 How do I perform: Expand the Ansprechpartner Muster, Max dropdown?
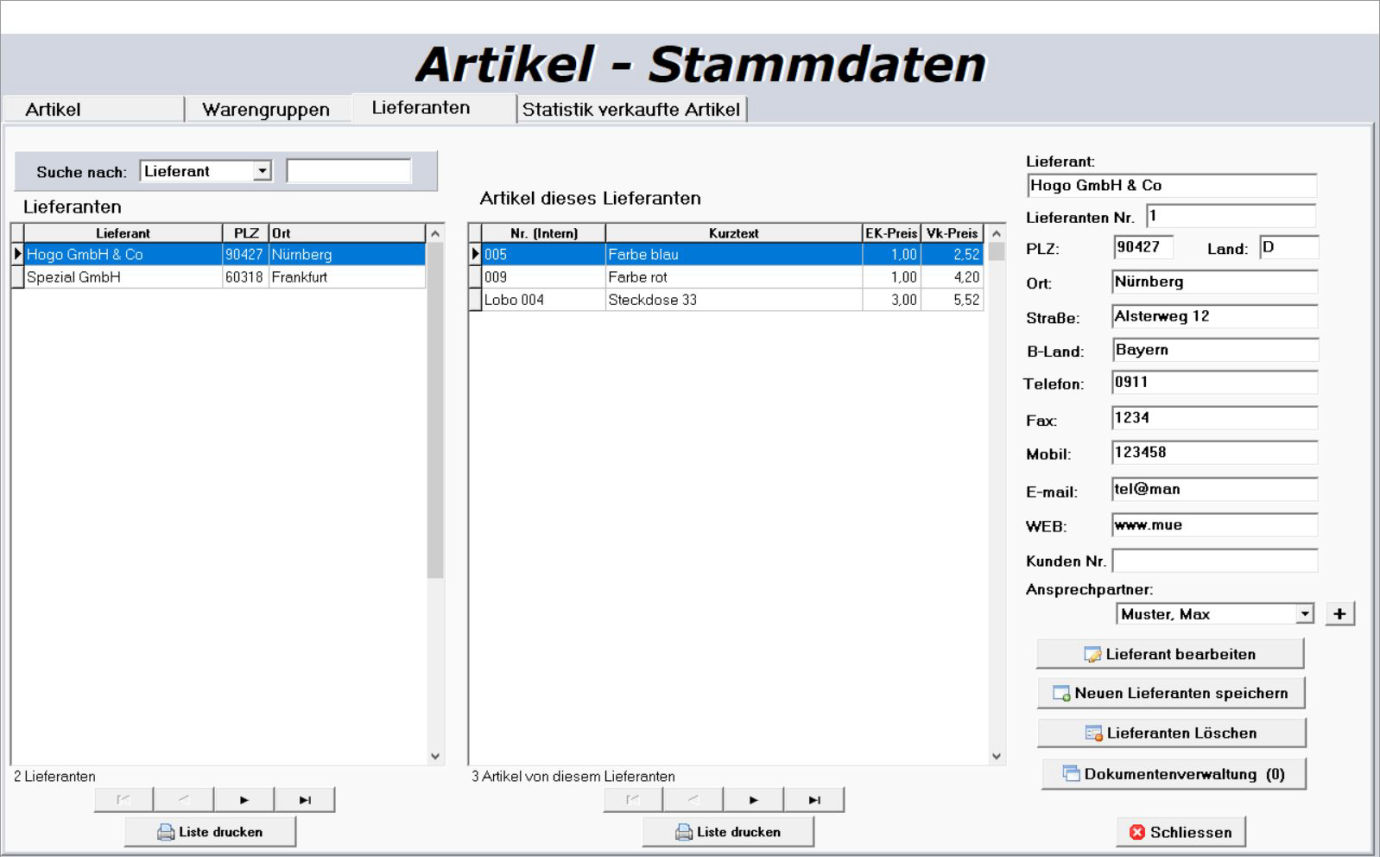point(1304,614)
